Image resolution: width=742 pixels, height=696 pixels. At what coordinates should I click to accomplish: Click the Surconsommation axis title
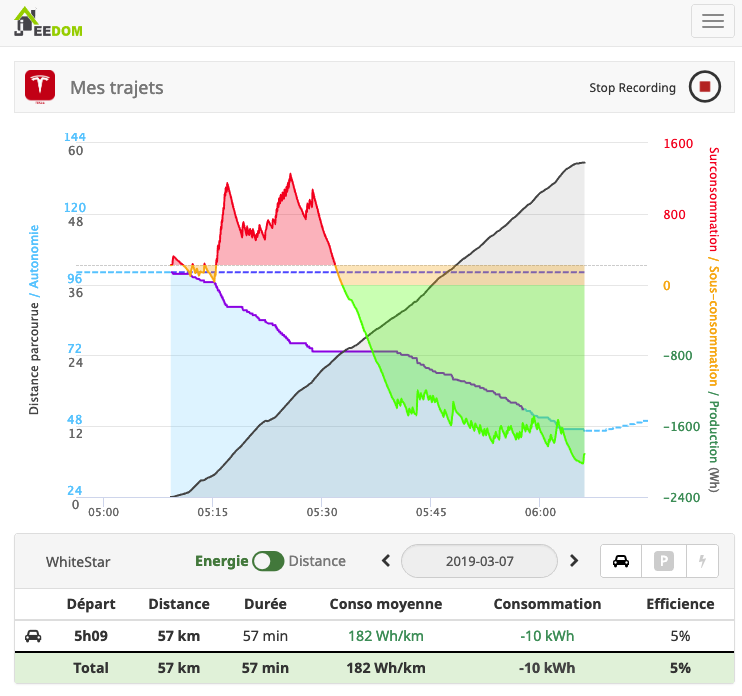[714, 199]
